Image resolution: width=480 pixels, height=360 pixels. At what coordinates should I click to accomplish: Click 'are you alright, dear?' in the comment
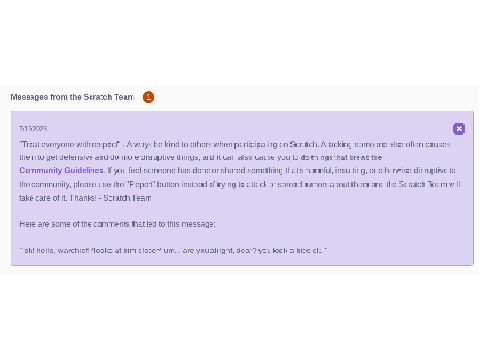tap(220, 250)
